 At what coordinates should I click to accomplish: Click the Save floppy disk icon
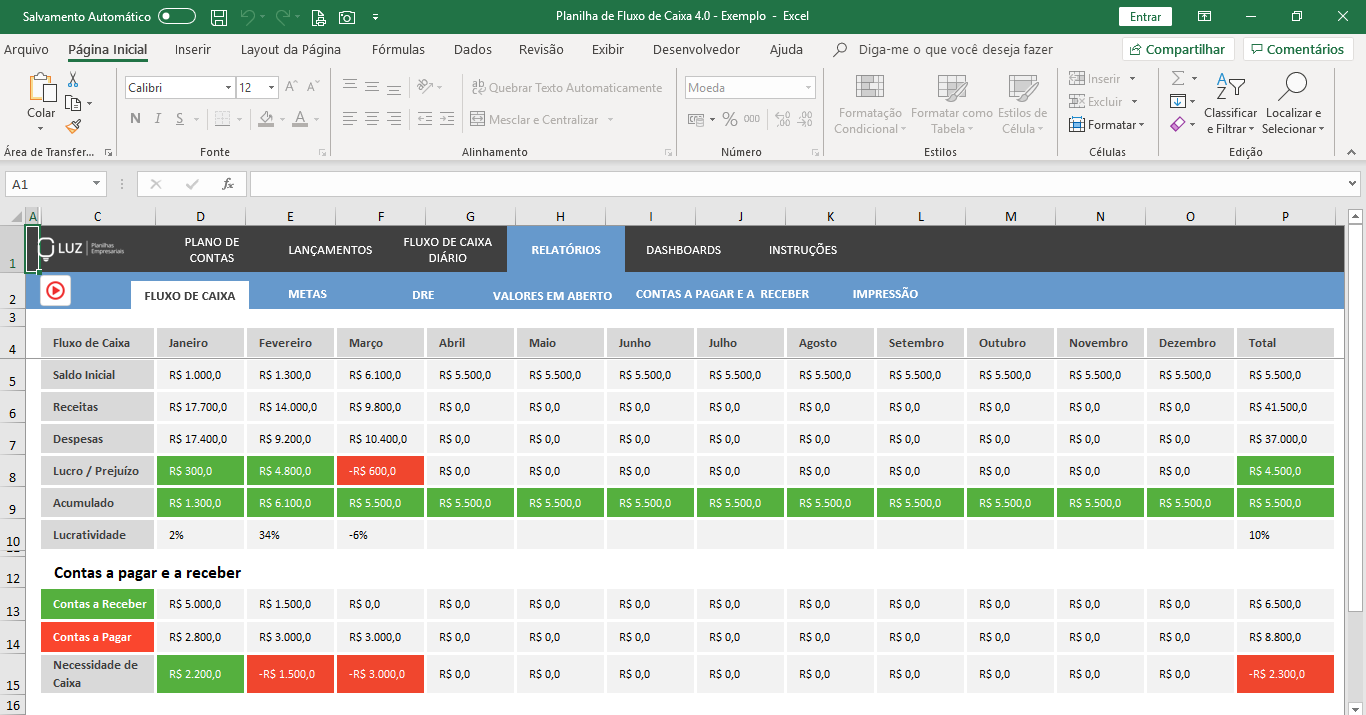219,17
